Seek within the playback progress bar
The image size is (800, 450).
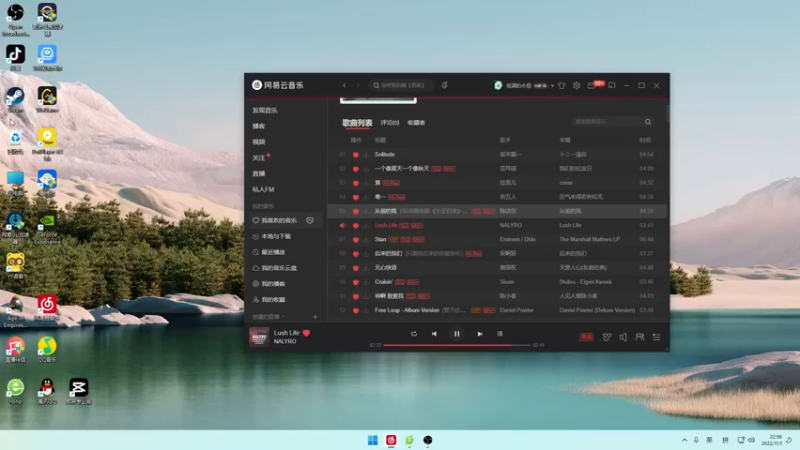tap(457, 345)
